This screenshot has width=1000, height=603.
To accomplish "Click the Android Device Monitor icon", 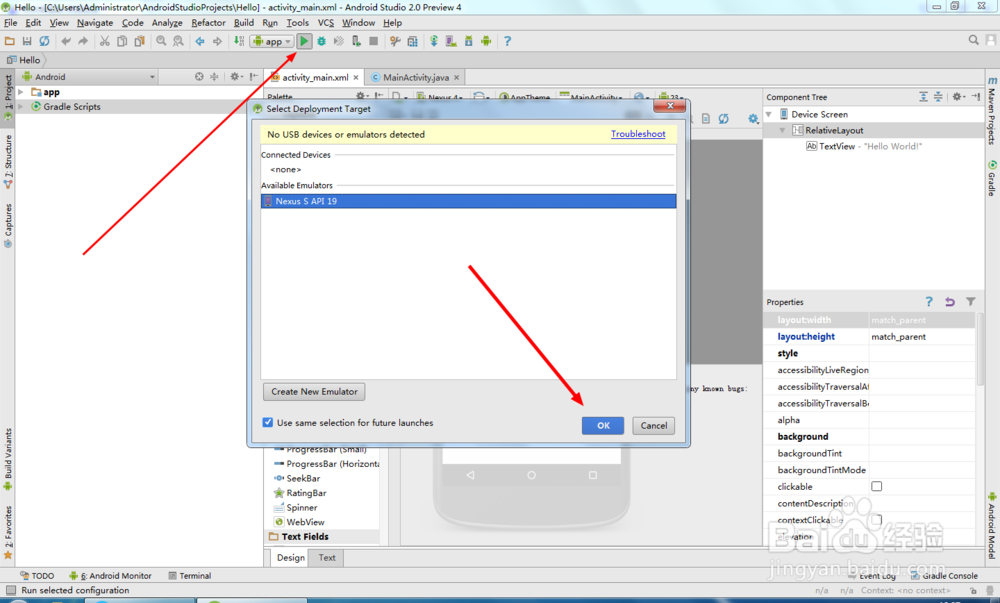I will (x=486, y=41).
